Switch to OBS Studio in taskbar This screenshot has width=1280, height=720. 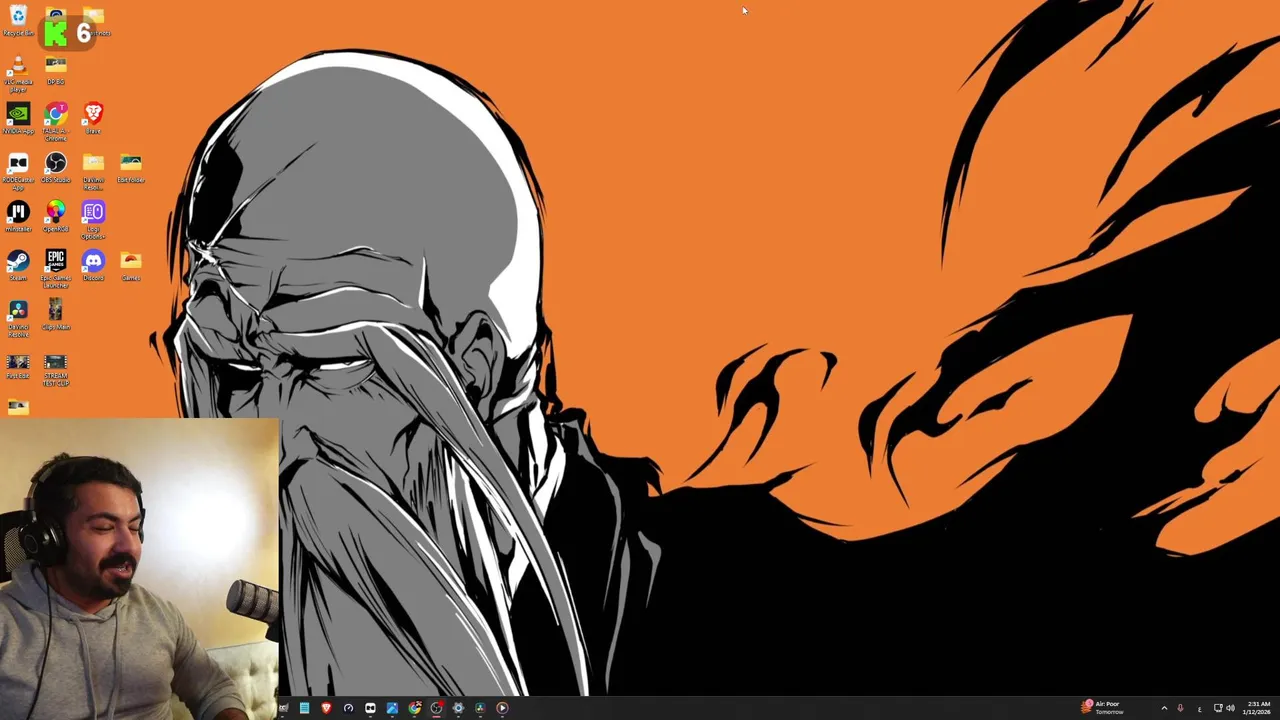tap(436, 708)
